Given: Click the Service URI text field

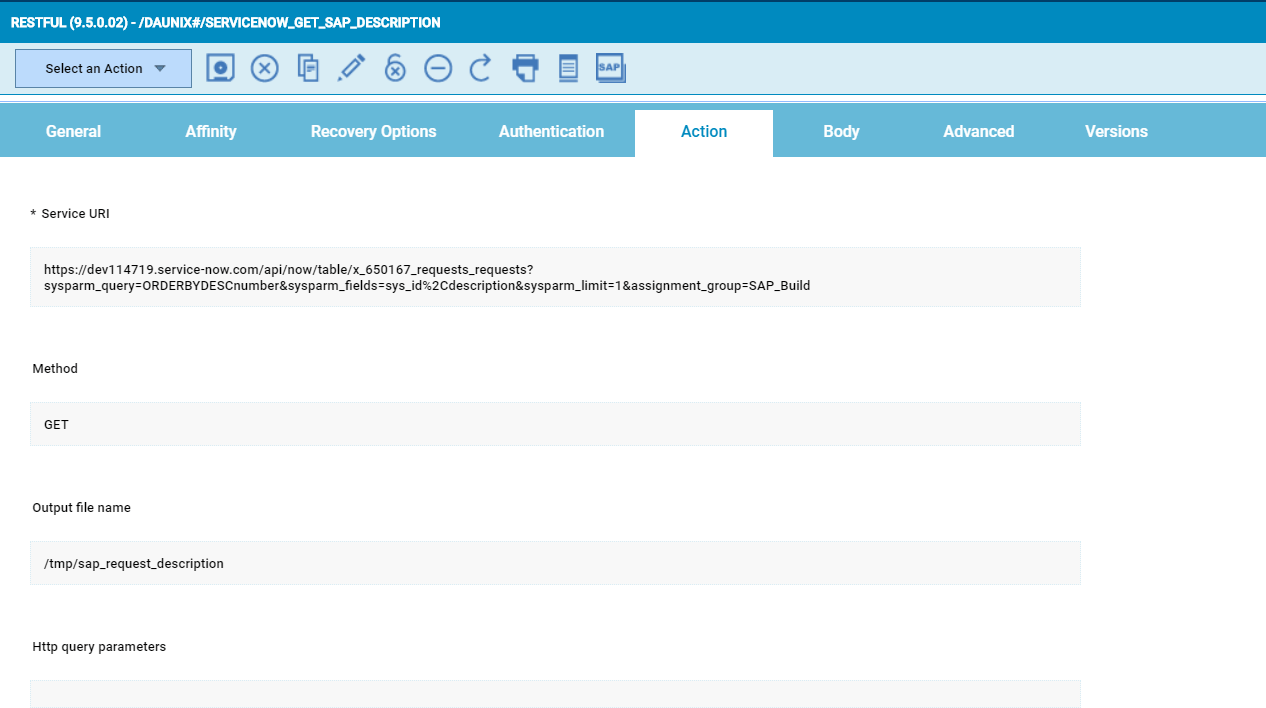Looking at the screenshot, I should tap(555, 277).
